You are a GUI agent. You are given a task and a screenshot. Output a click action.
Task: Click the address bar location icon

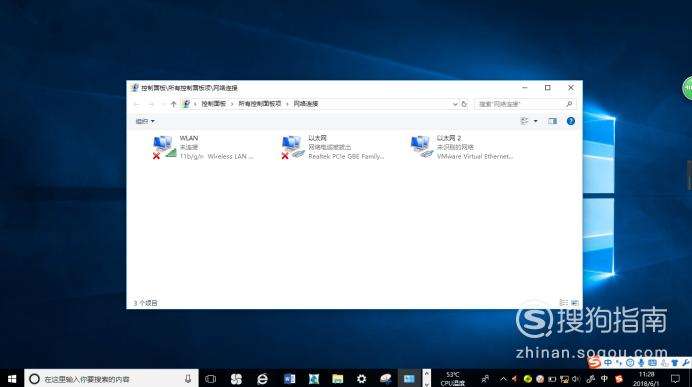coord(186,104)
